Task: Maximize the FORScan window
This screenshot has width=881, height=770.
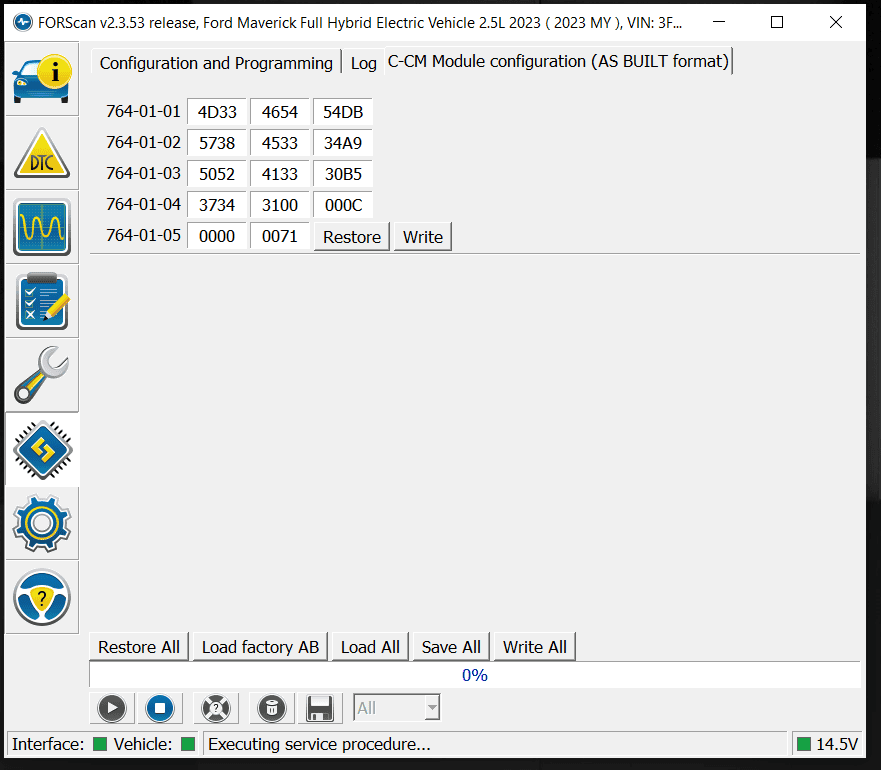Action: tap(777, 22)
